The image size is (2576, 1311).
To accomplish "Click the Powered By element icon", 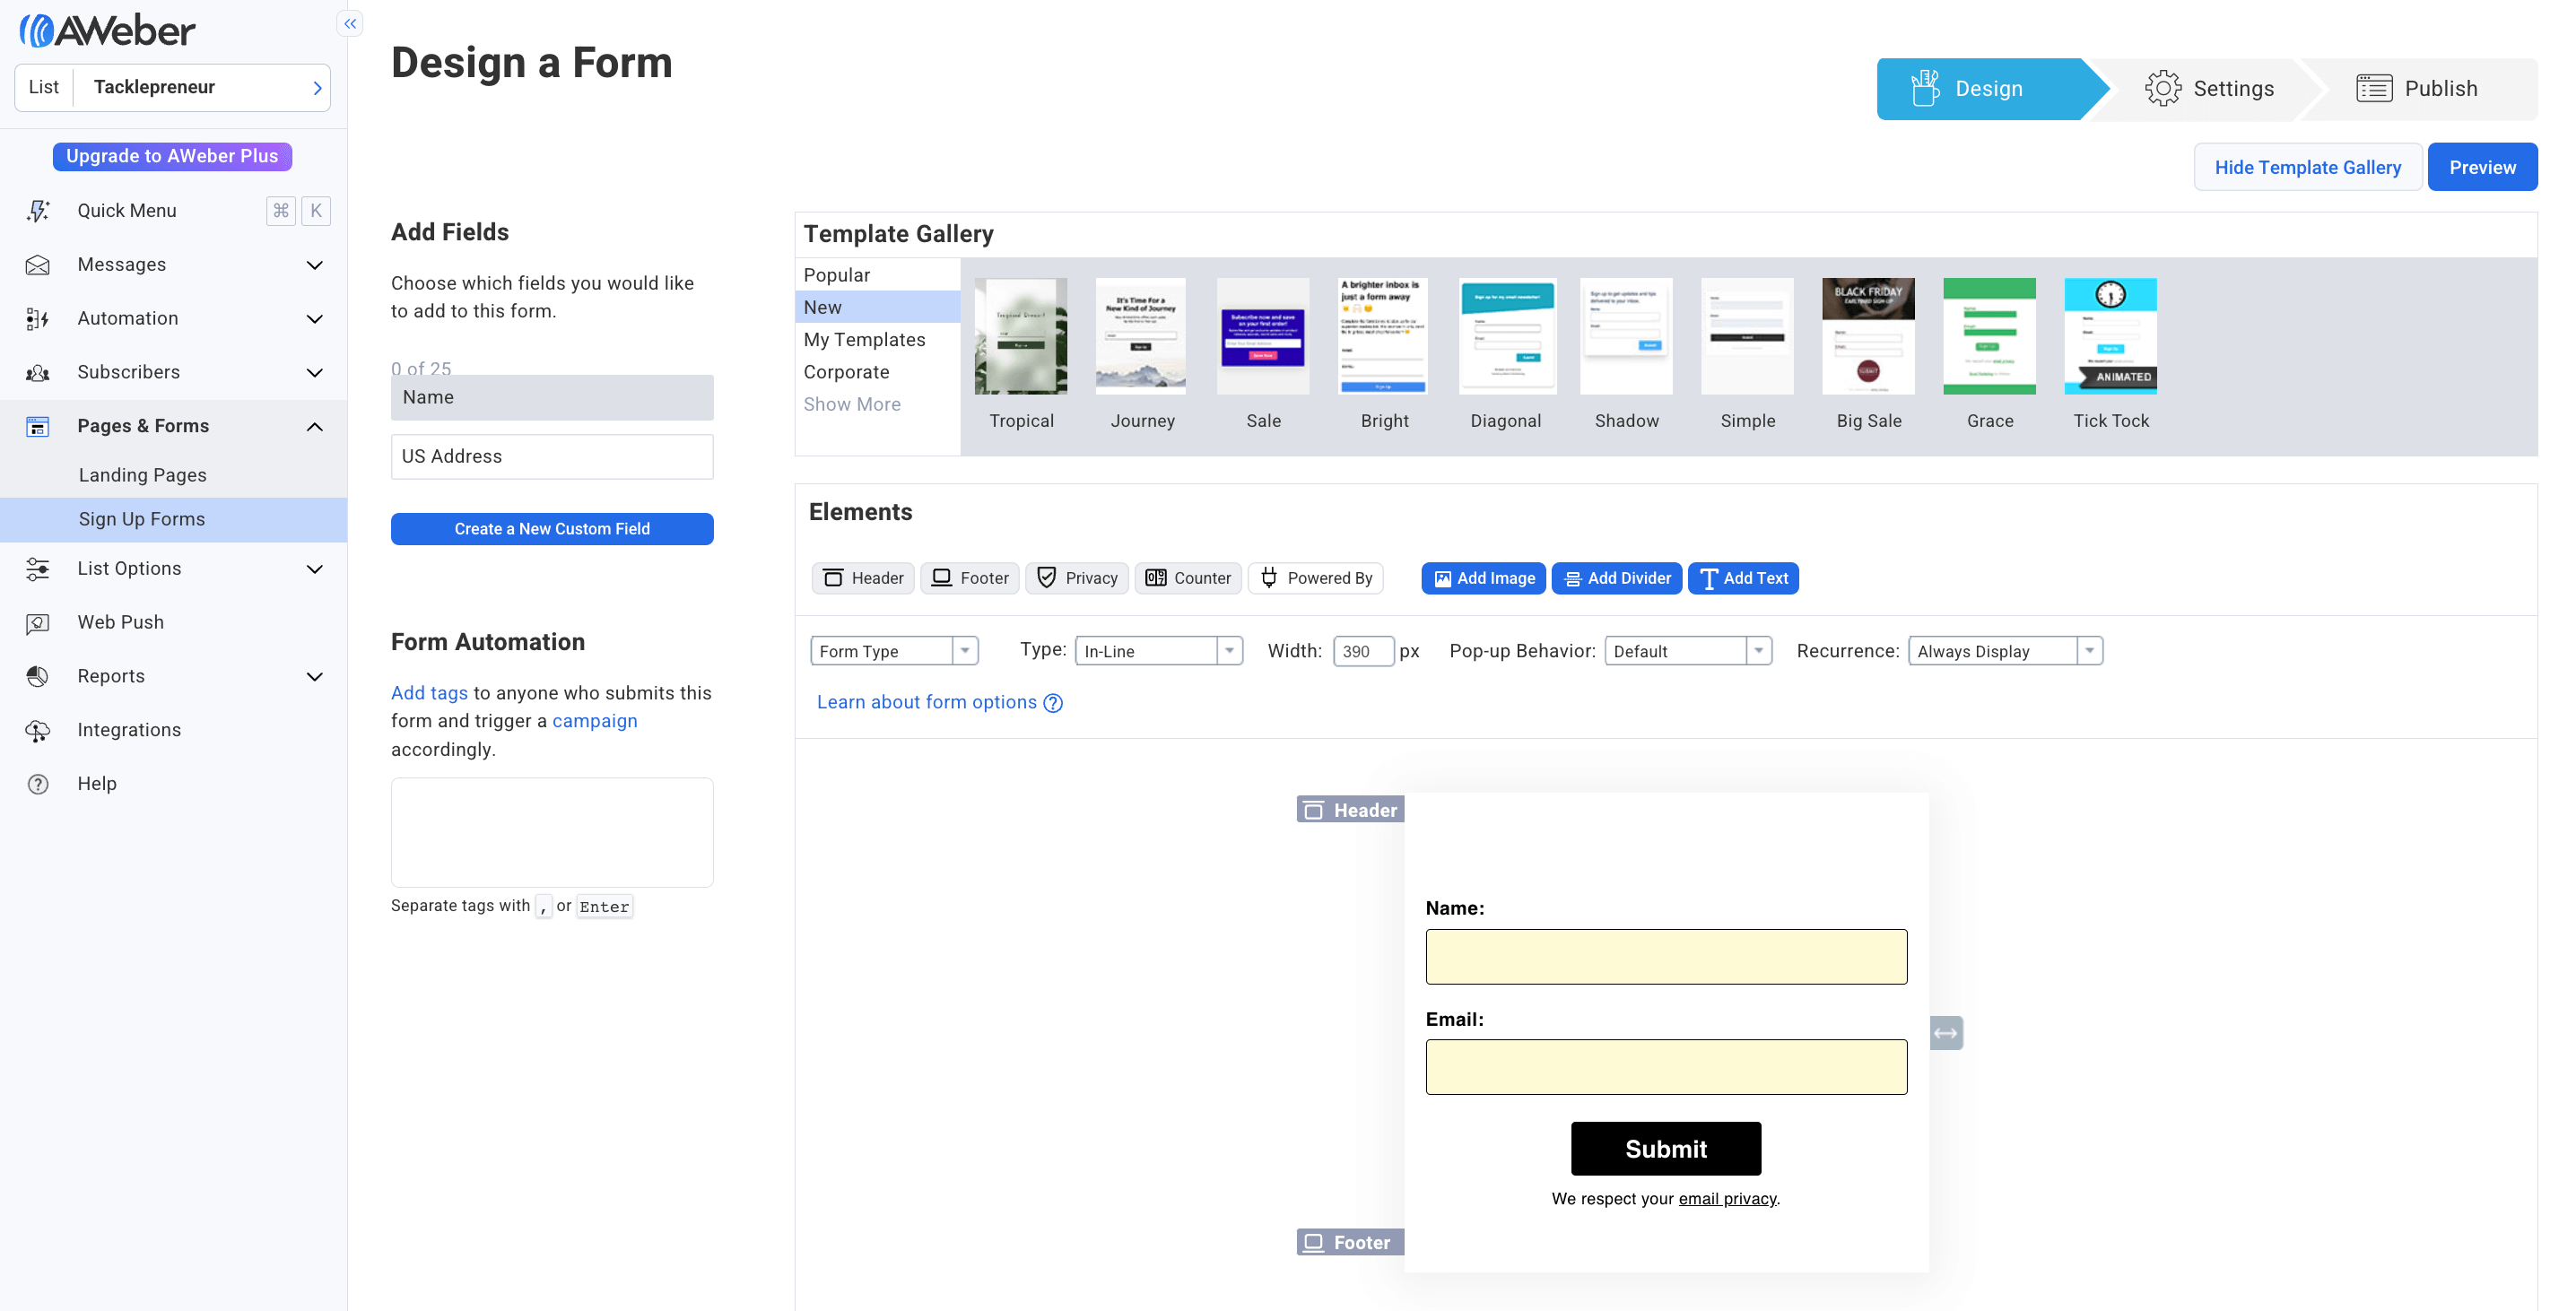I will [x=1269, y=577].
